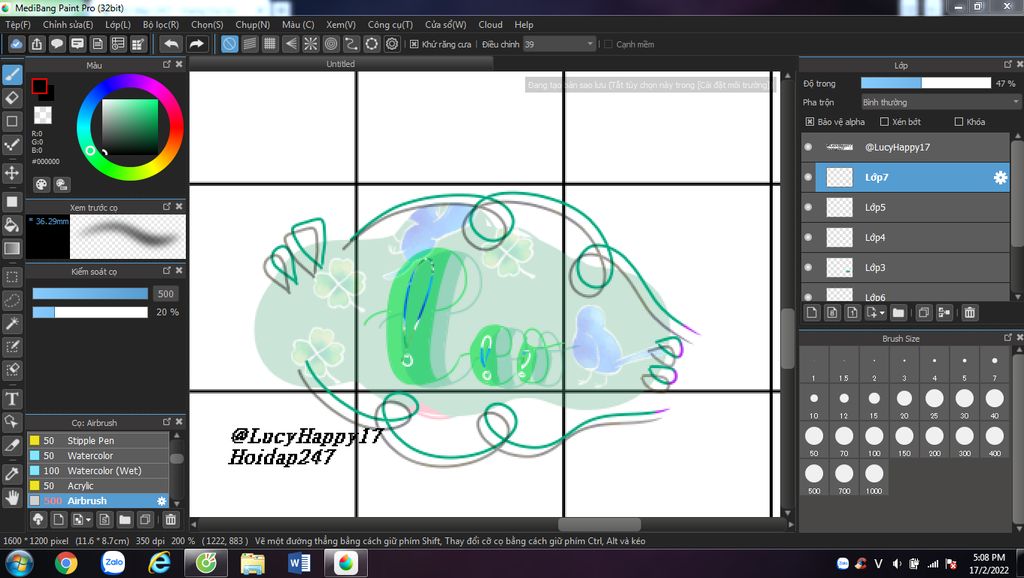
Task: Open the Điều chỉnh correction dropdown
Action: (x=560, y=44)
